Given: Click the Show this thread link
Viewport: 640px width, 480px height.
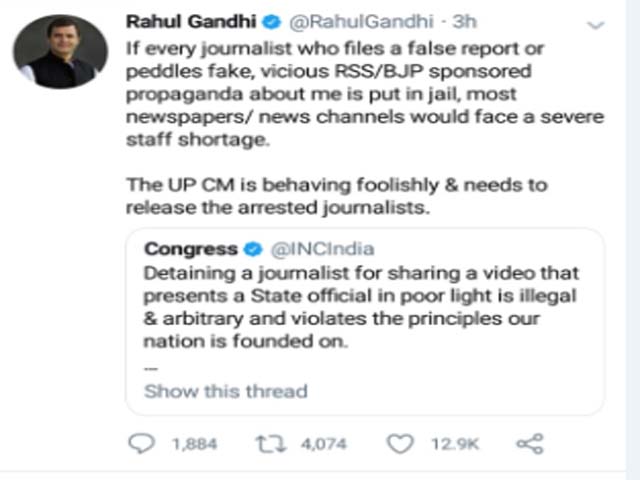Looking at the screenshot, I should [225, 391].
